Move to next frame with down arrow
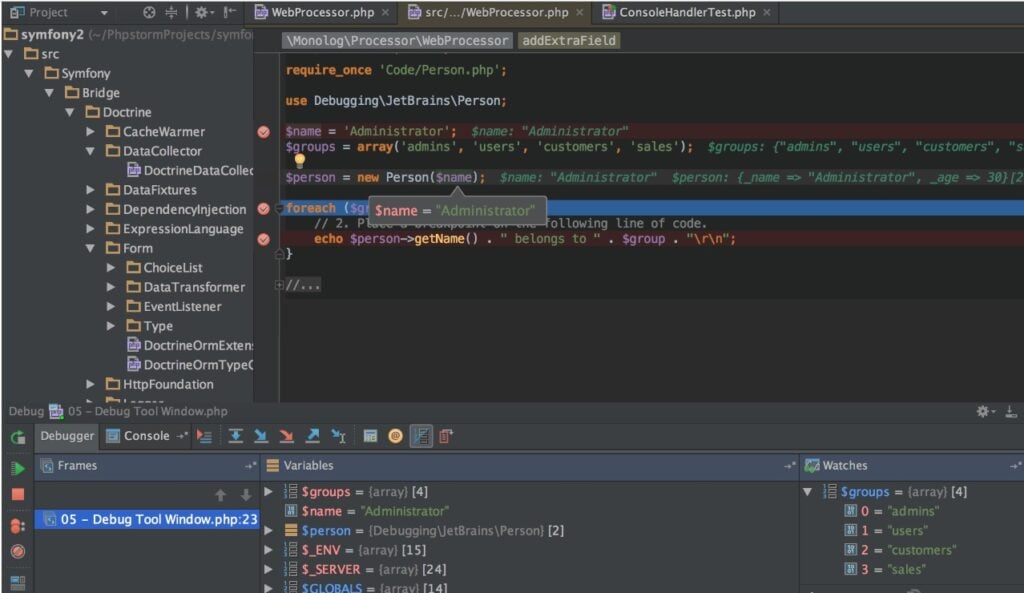 [x=246, y=495]
